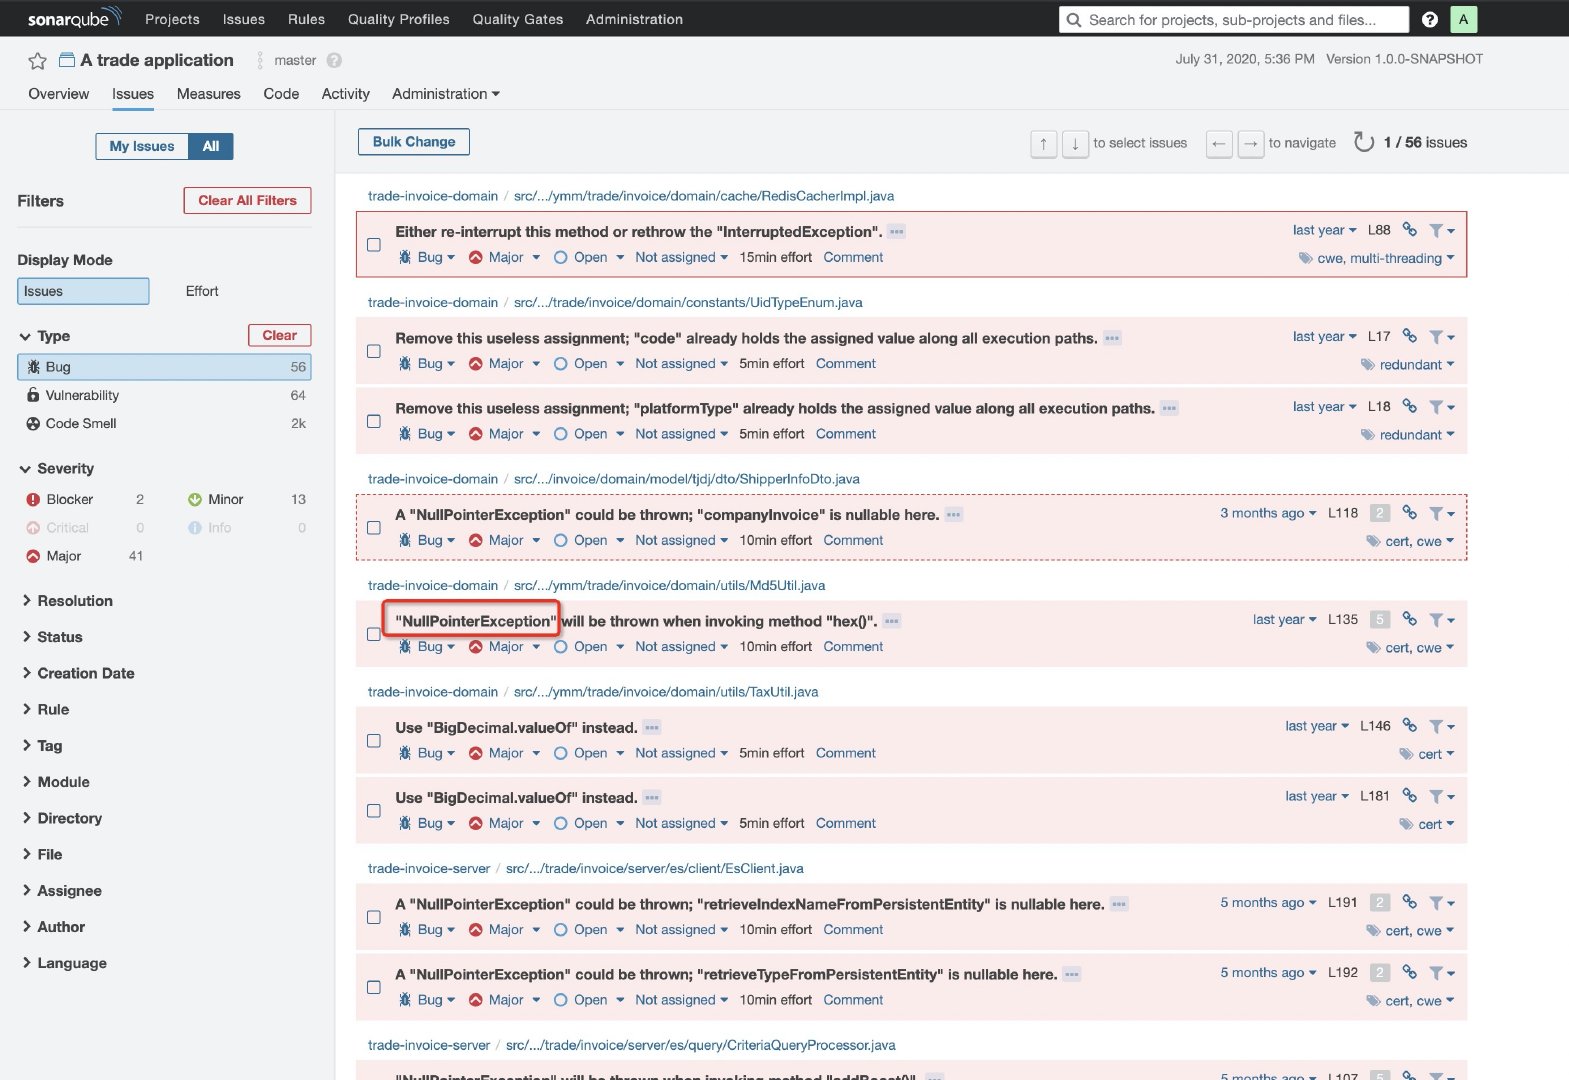Clear the Type filter
Viewport: 1569px width, 1080px height.
pos(279,335)
